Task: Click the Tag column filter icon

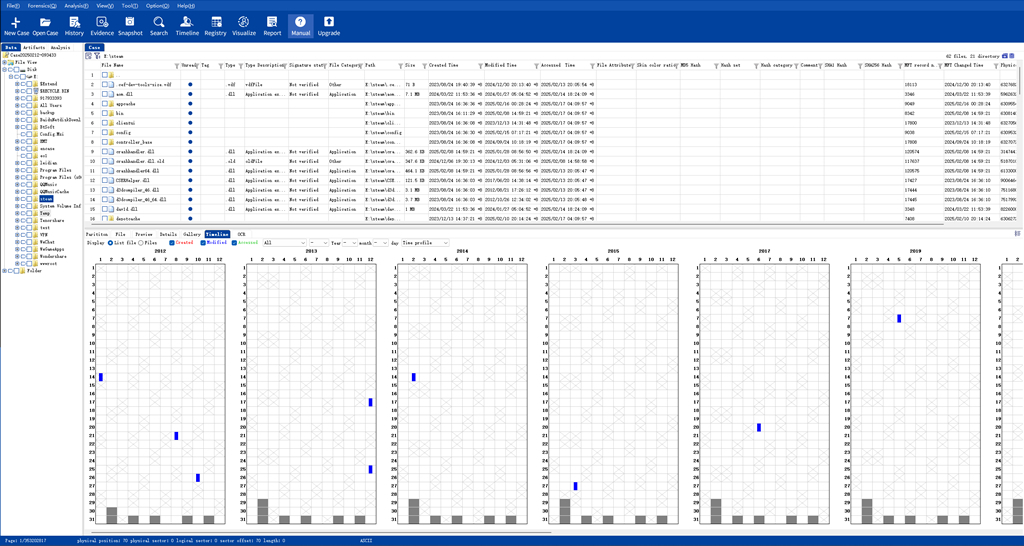Action: (x=221, y=66)
